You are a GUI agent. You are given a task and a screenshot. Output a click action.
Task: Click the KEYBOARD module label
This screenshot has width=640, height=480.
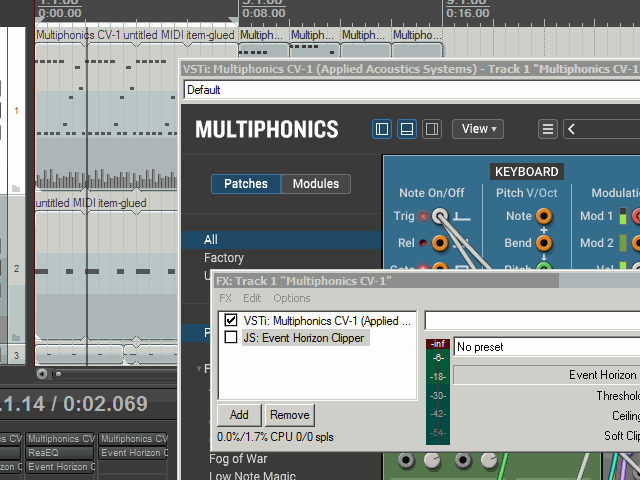tap(527, 172)
